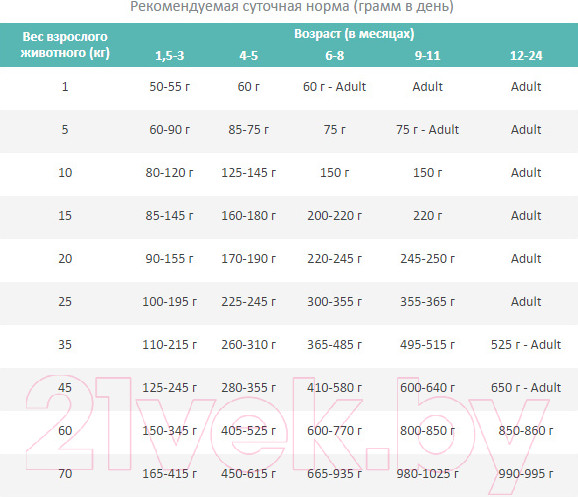
Task: Select the '245-250 г' cell
Action: 427,259
